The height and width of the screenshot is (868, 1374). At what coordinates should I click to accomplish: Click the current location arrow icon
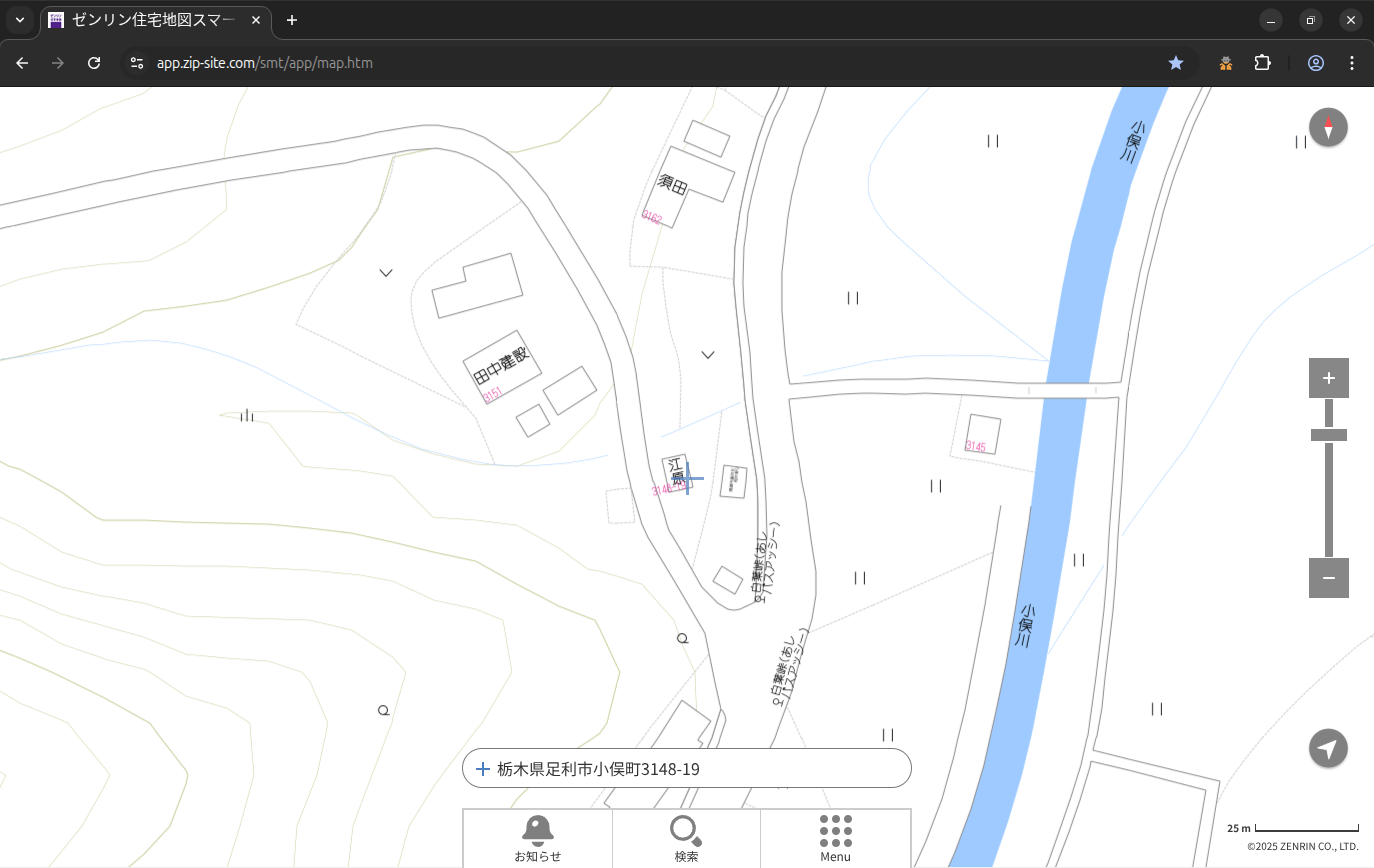pyautogui.click(x=1328, y=748)
